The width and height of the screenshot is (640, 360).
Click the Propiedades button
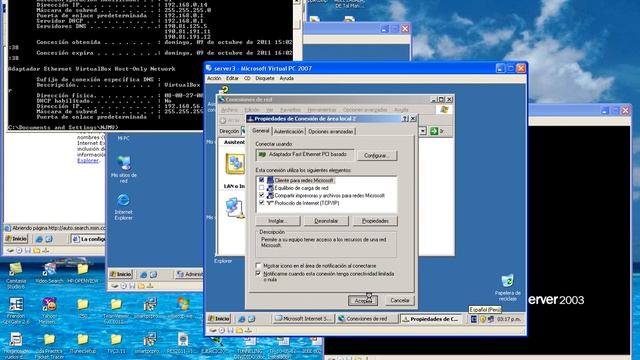[x=375, y=221]
